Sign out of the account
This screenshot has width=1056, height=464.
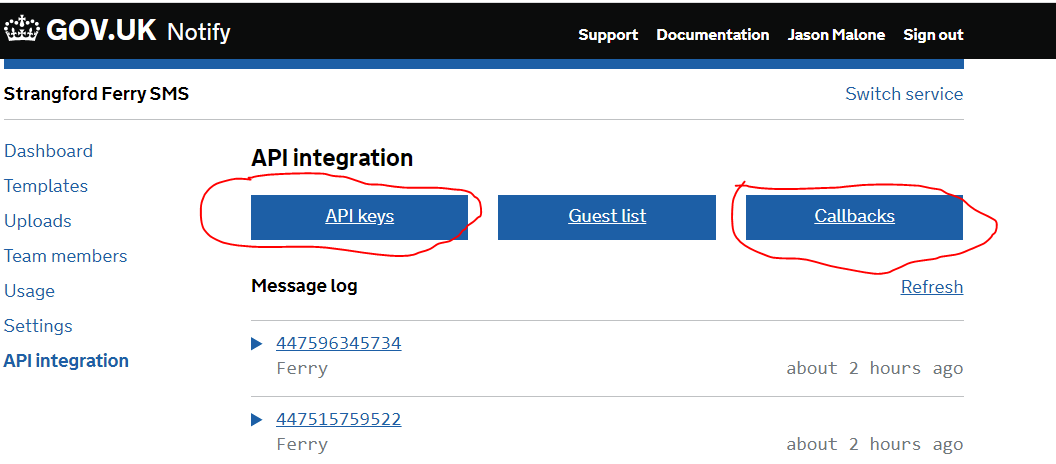pos(933,35)
